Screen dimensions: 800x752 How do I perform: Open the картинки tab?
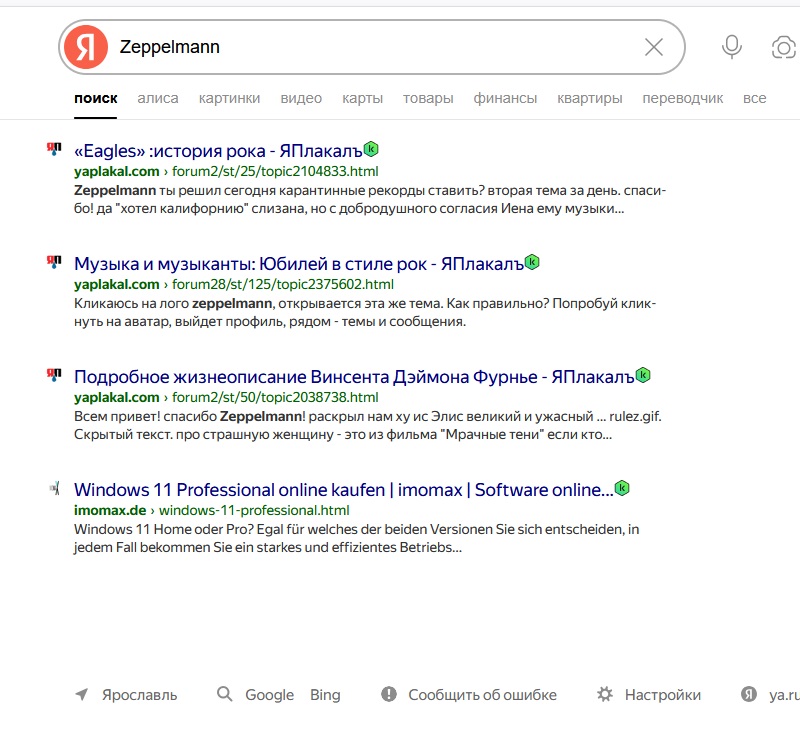click(230, 98)
